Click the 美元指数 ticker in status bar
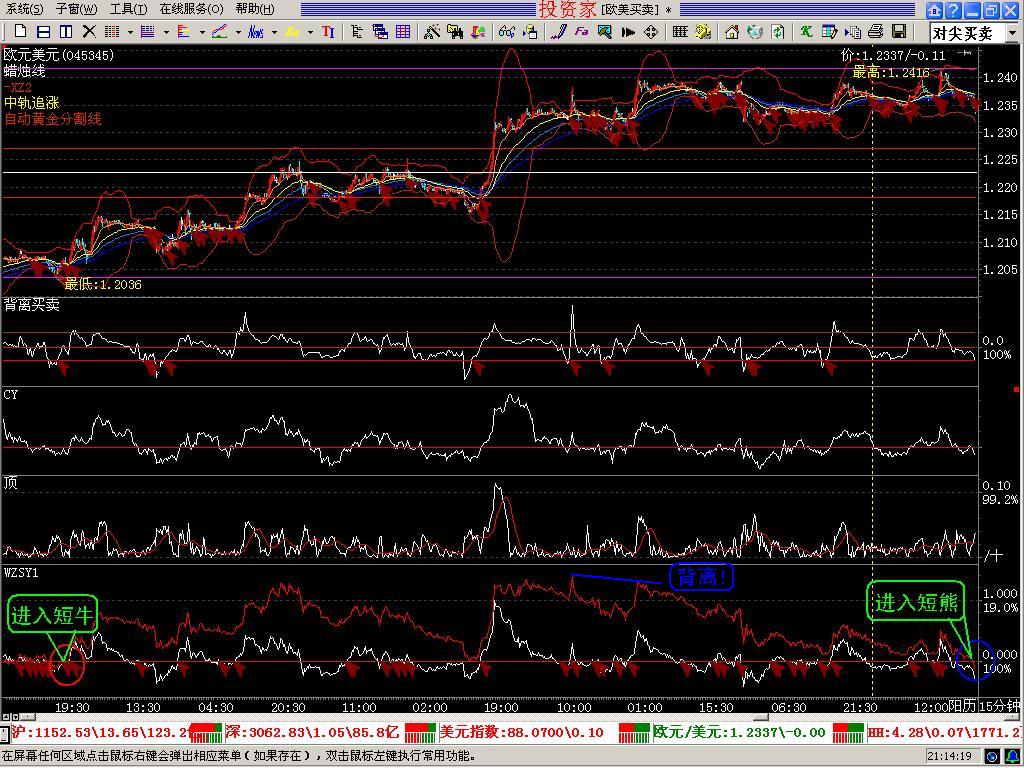This screenshot has width=1024, height=768. click(x=521, y=732)
